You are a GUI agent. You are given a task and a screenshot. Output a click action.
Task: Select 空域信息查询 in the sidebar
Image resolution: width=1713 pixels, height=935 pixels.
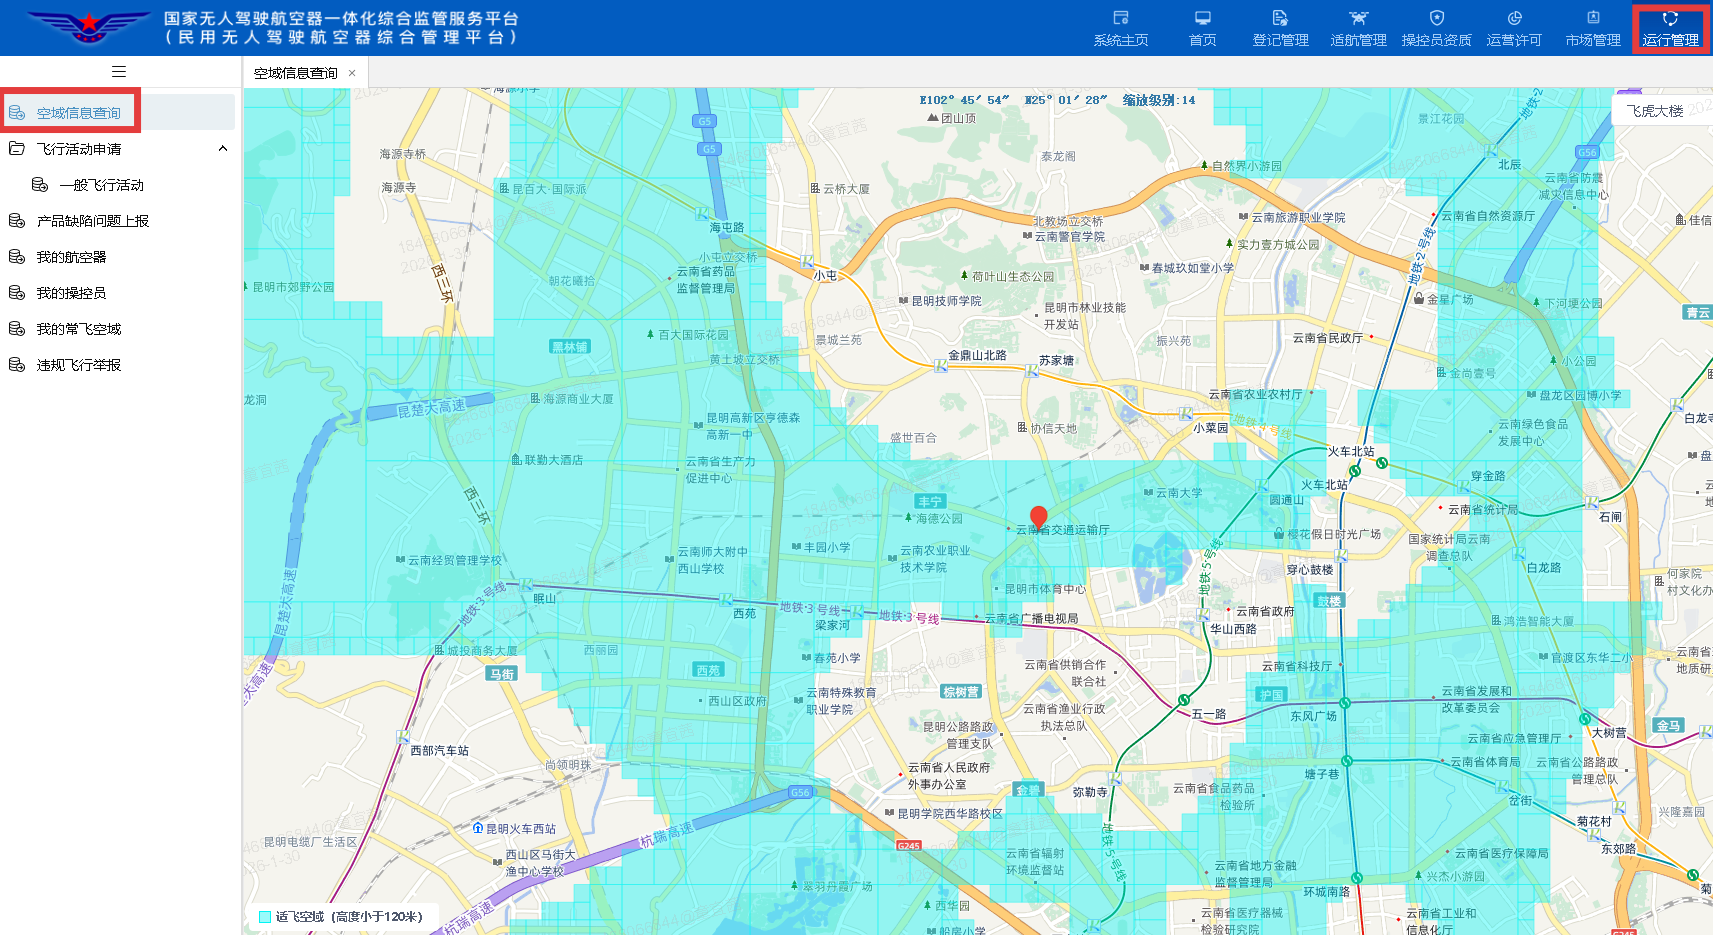pos(78,113)
